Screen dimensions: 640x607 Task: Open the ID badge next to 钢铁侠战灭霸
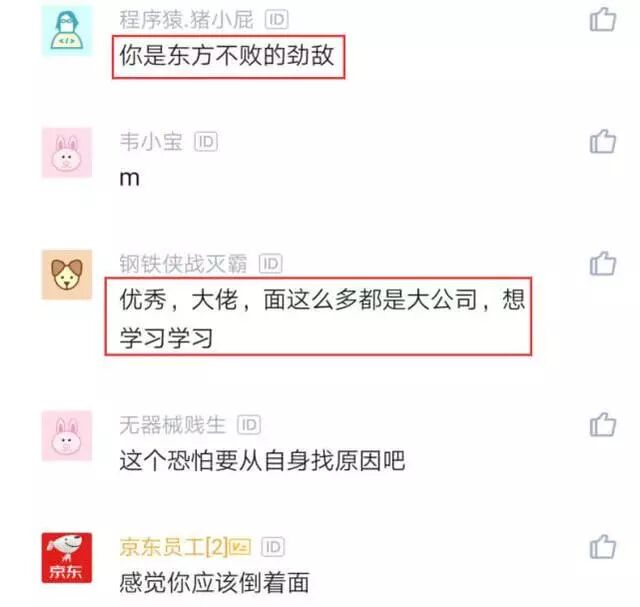pyautogui.click(x=271, y=264)
